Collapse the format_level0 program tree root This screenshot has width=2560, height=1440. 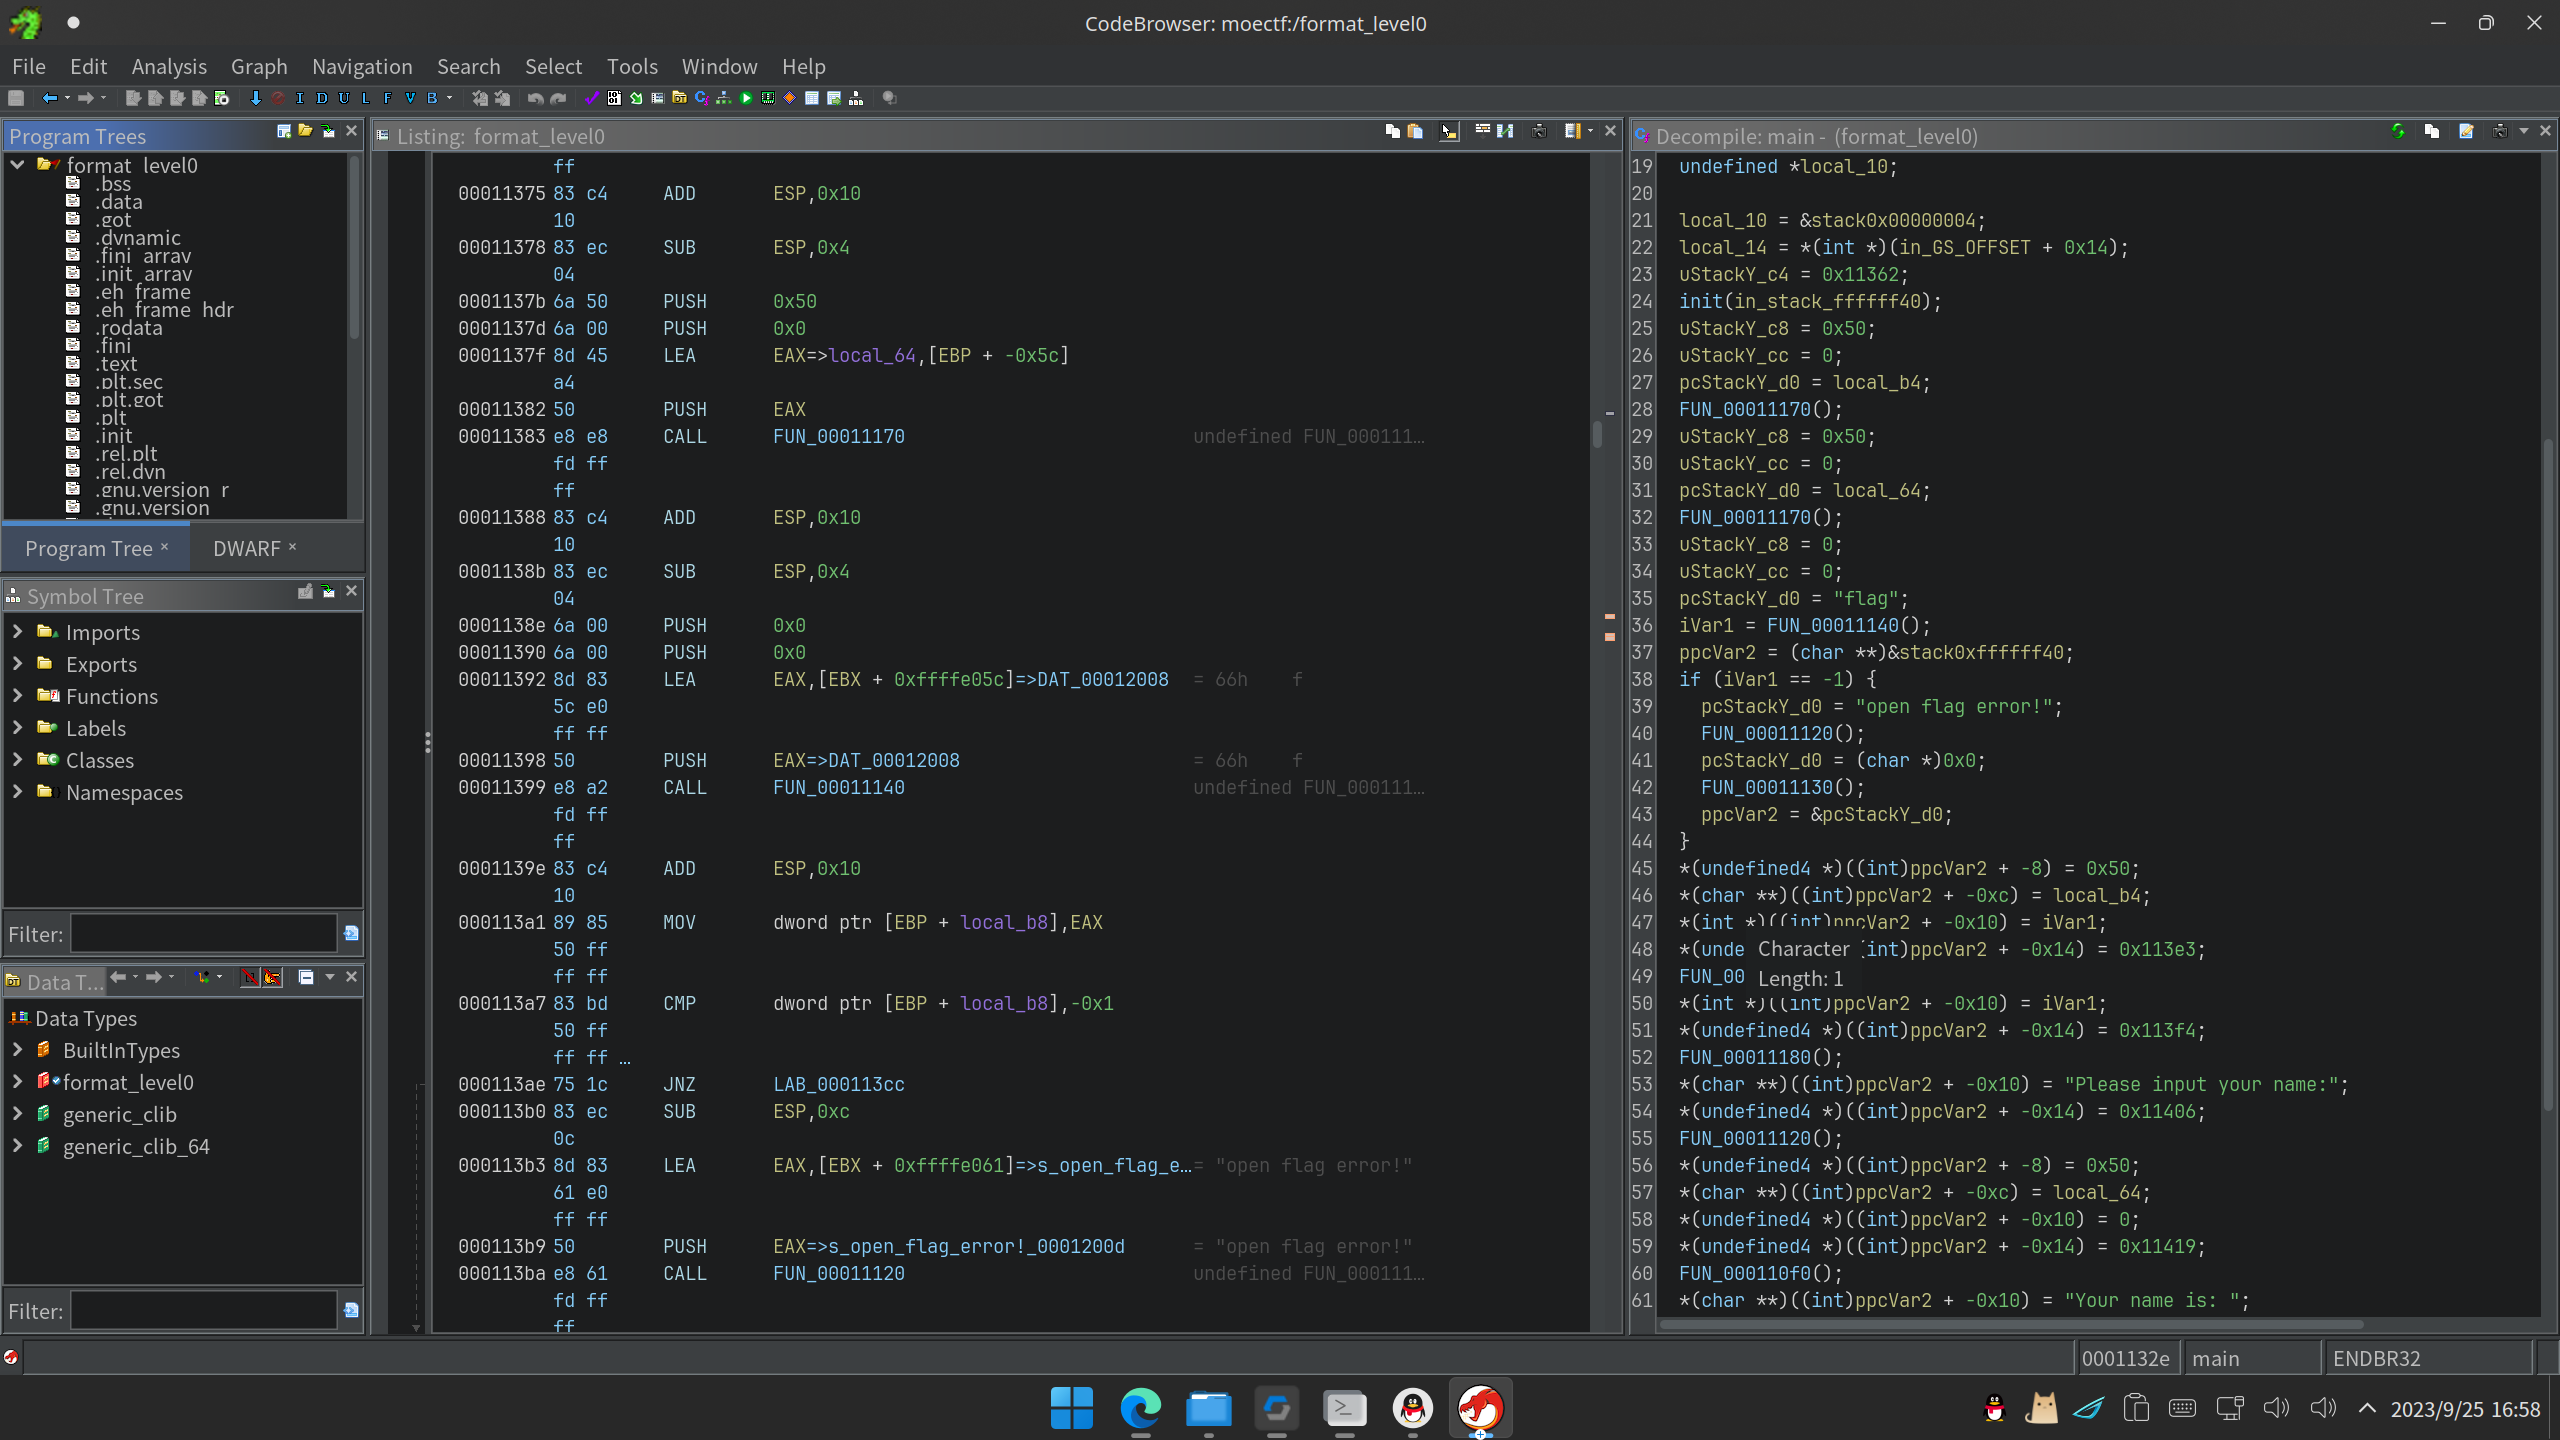tap(17, 165)
